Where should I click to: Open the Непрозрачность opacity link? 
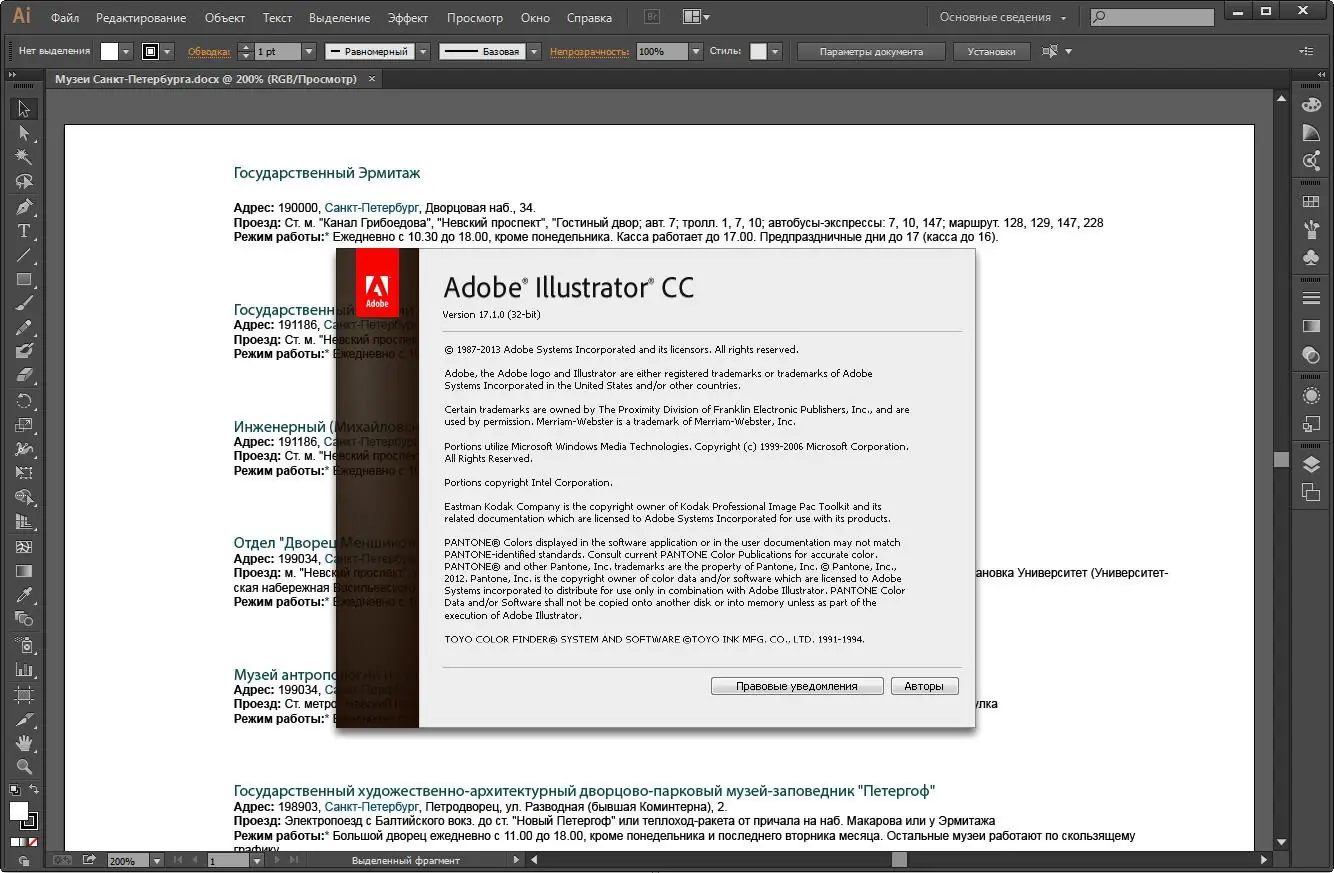pyautogui.click(x=590, y=52)
